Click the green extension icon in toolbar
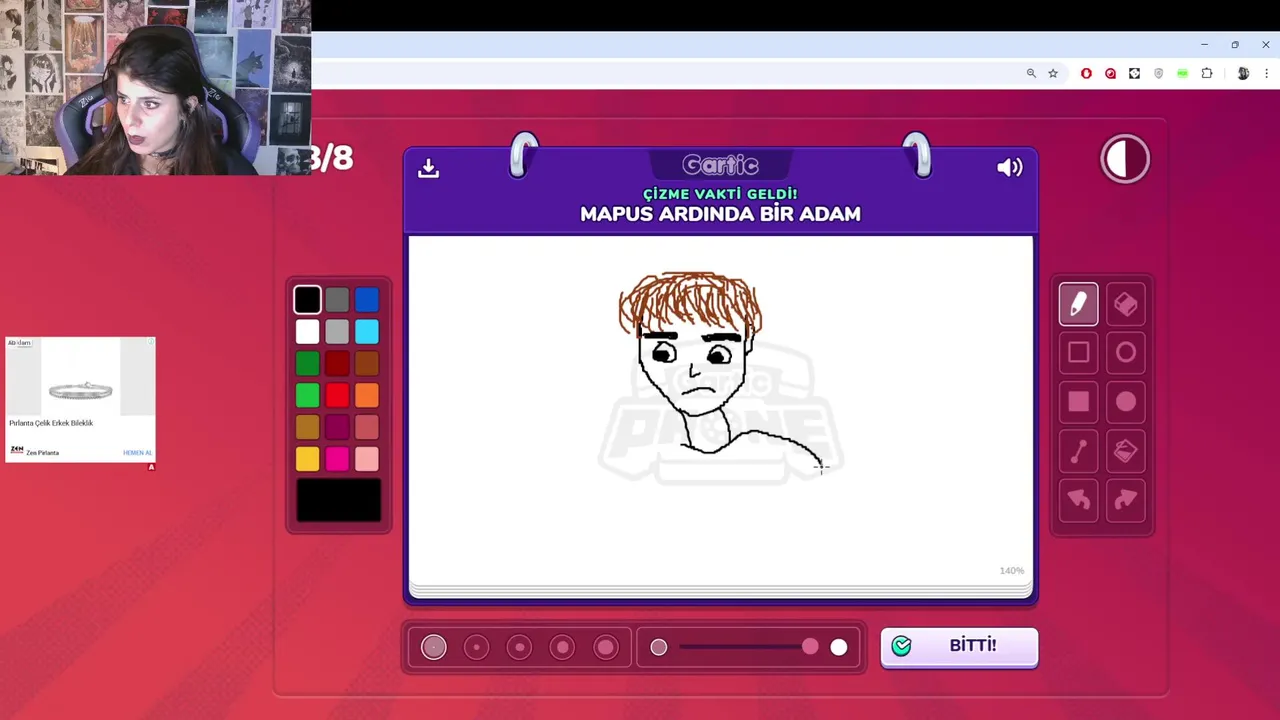This screenshot has width=1280, height=720. [x=1183, y=73]
